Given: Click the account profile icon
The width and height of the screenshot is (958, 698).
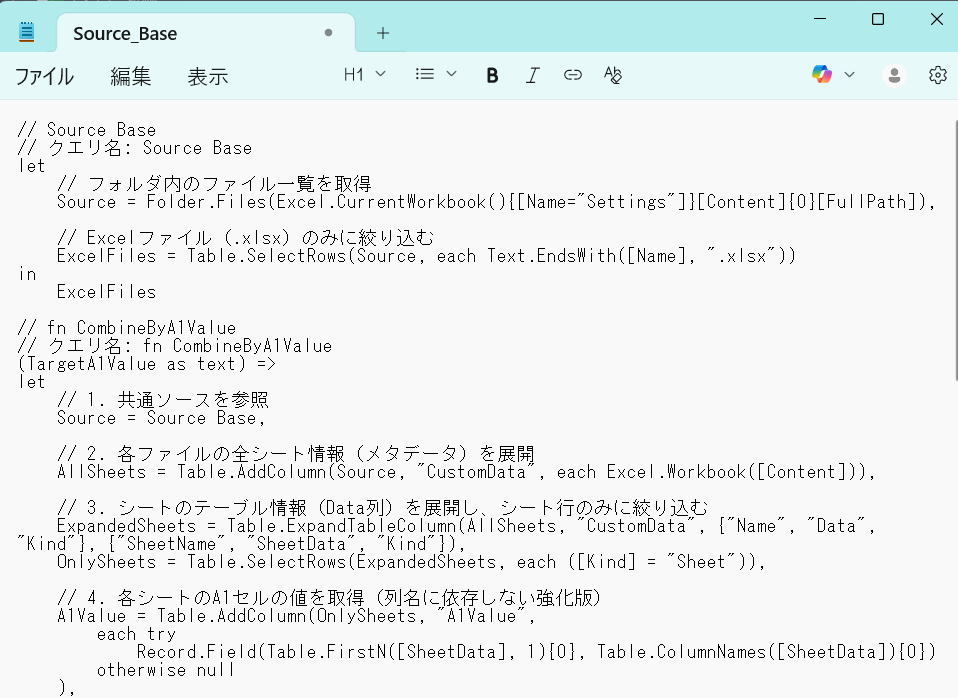Looking at the screenshot, I should click(894, 75).
